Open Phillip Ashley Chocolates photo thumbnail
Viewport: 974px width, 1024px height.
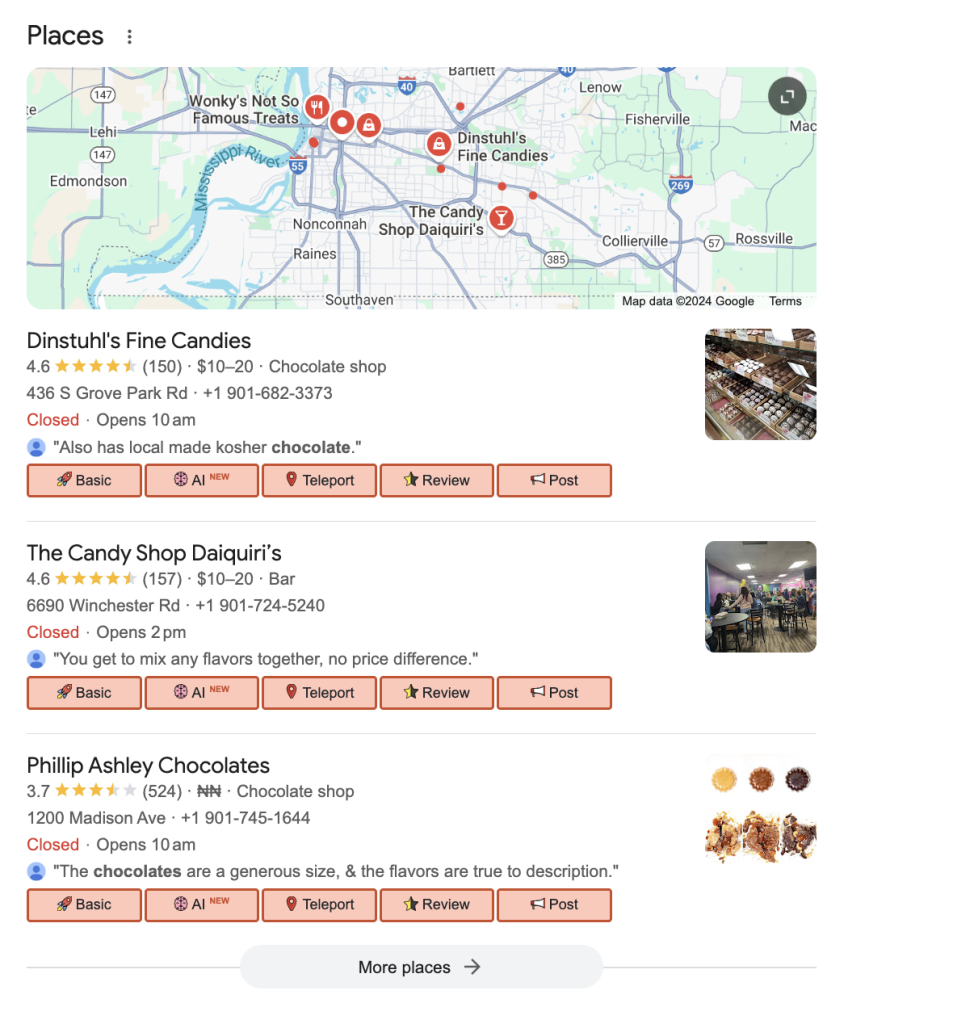click(760, 808)
